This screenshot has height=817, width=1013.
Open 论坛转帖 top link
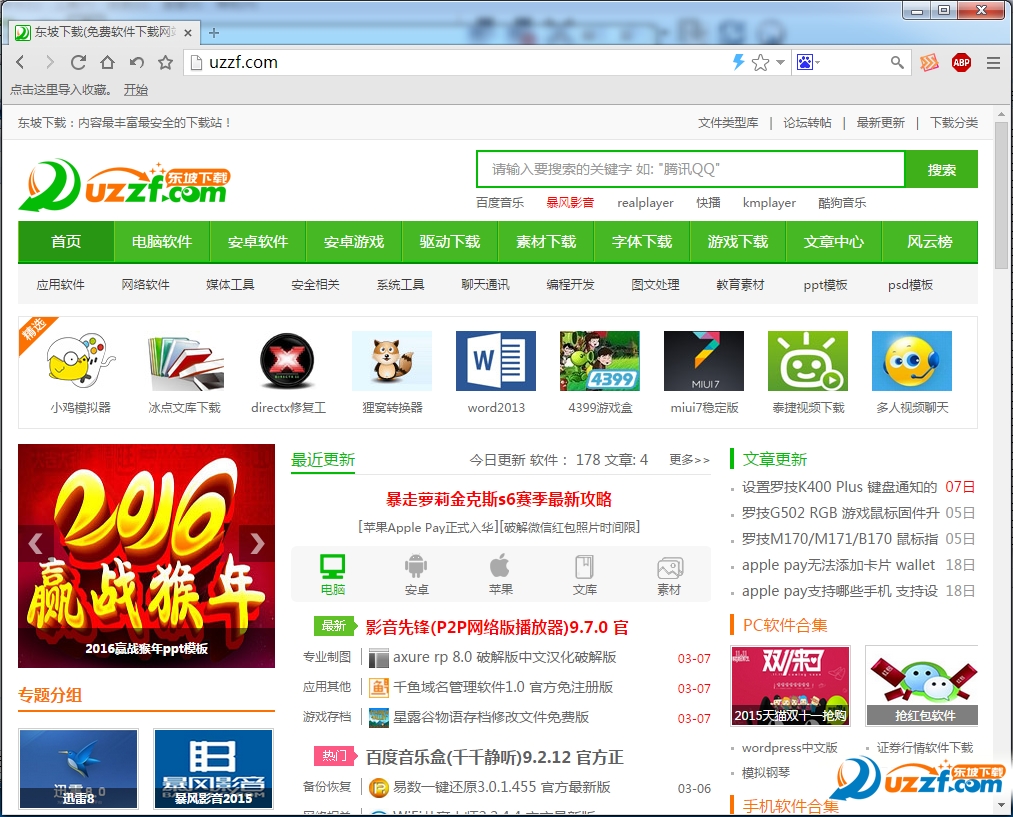pos(807,123)
